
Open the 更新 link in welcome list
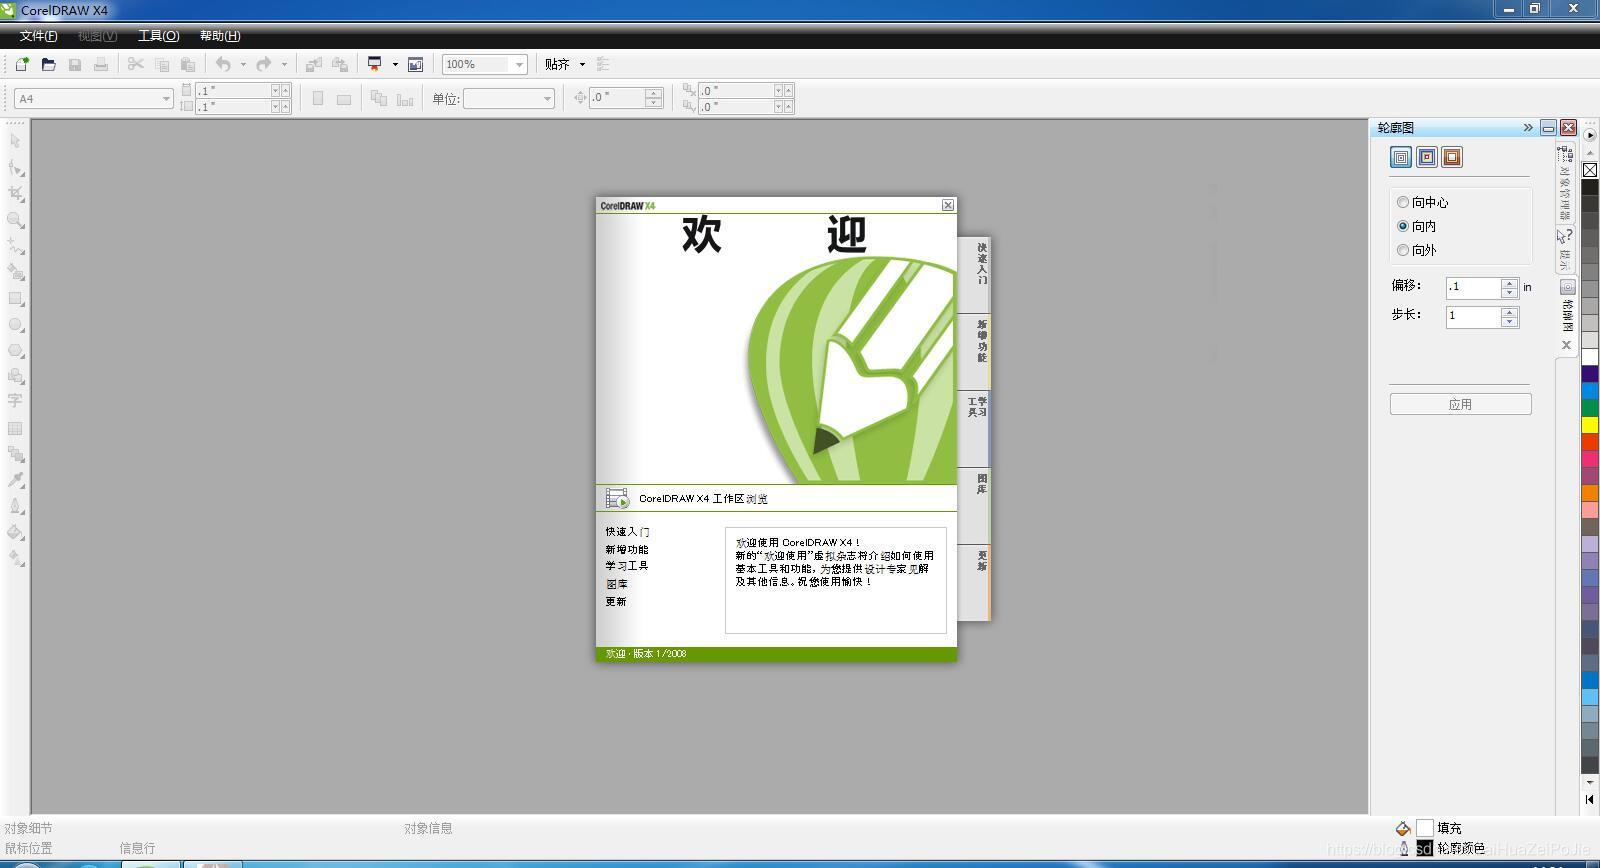coord(616,601)
